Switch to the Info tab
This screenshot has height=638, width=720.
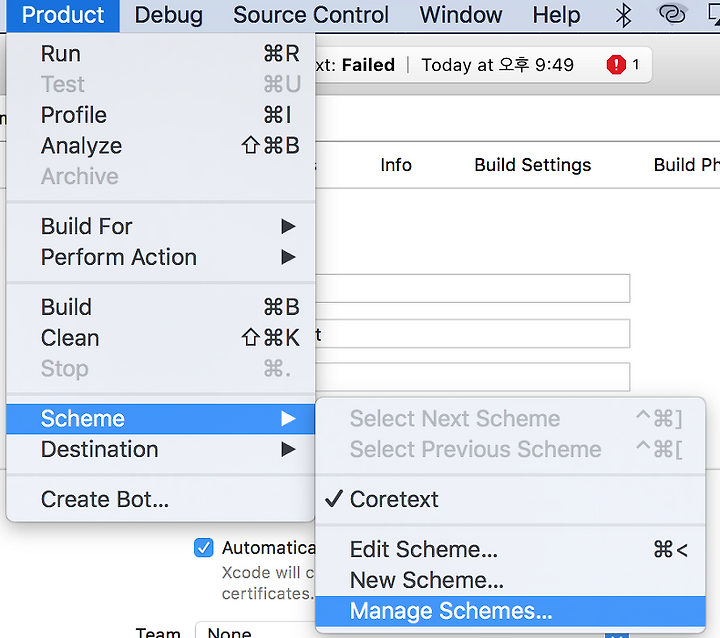coord(396,165)
